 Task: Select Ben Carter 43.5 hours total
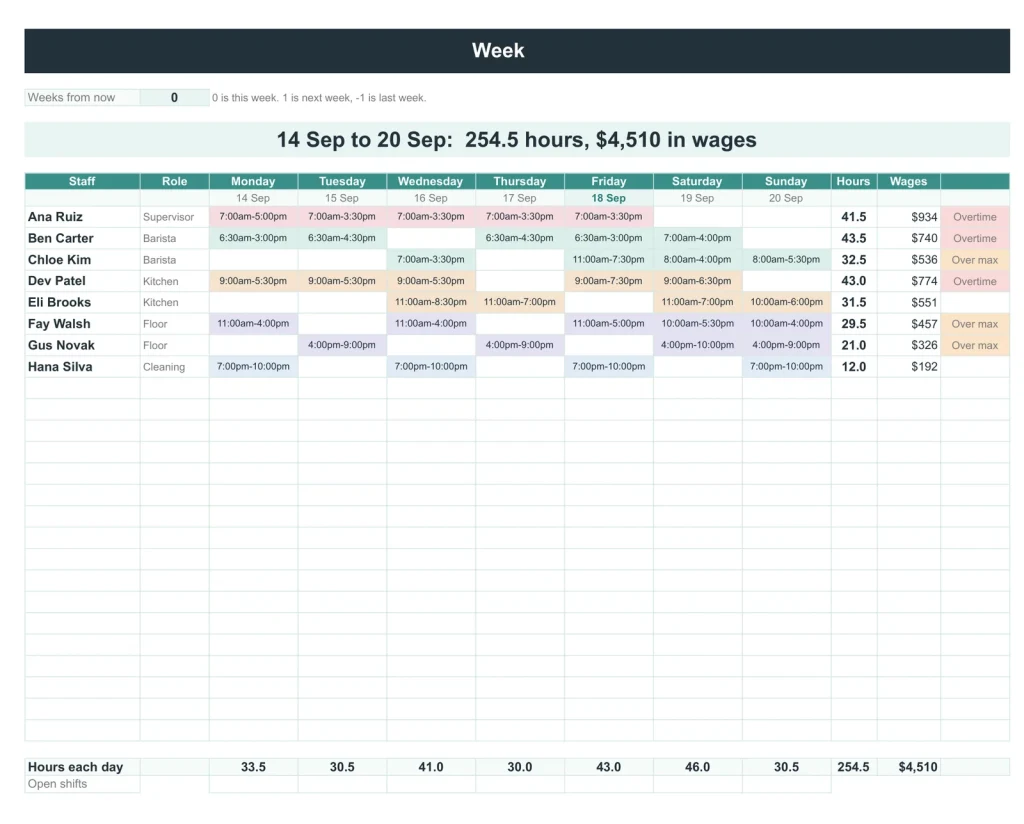tap(854, 238)
